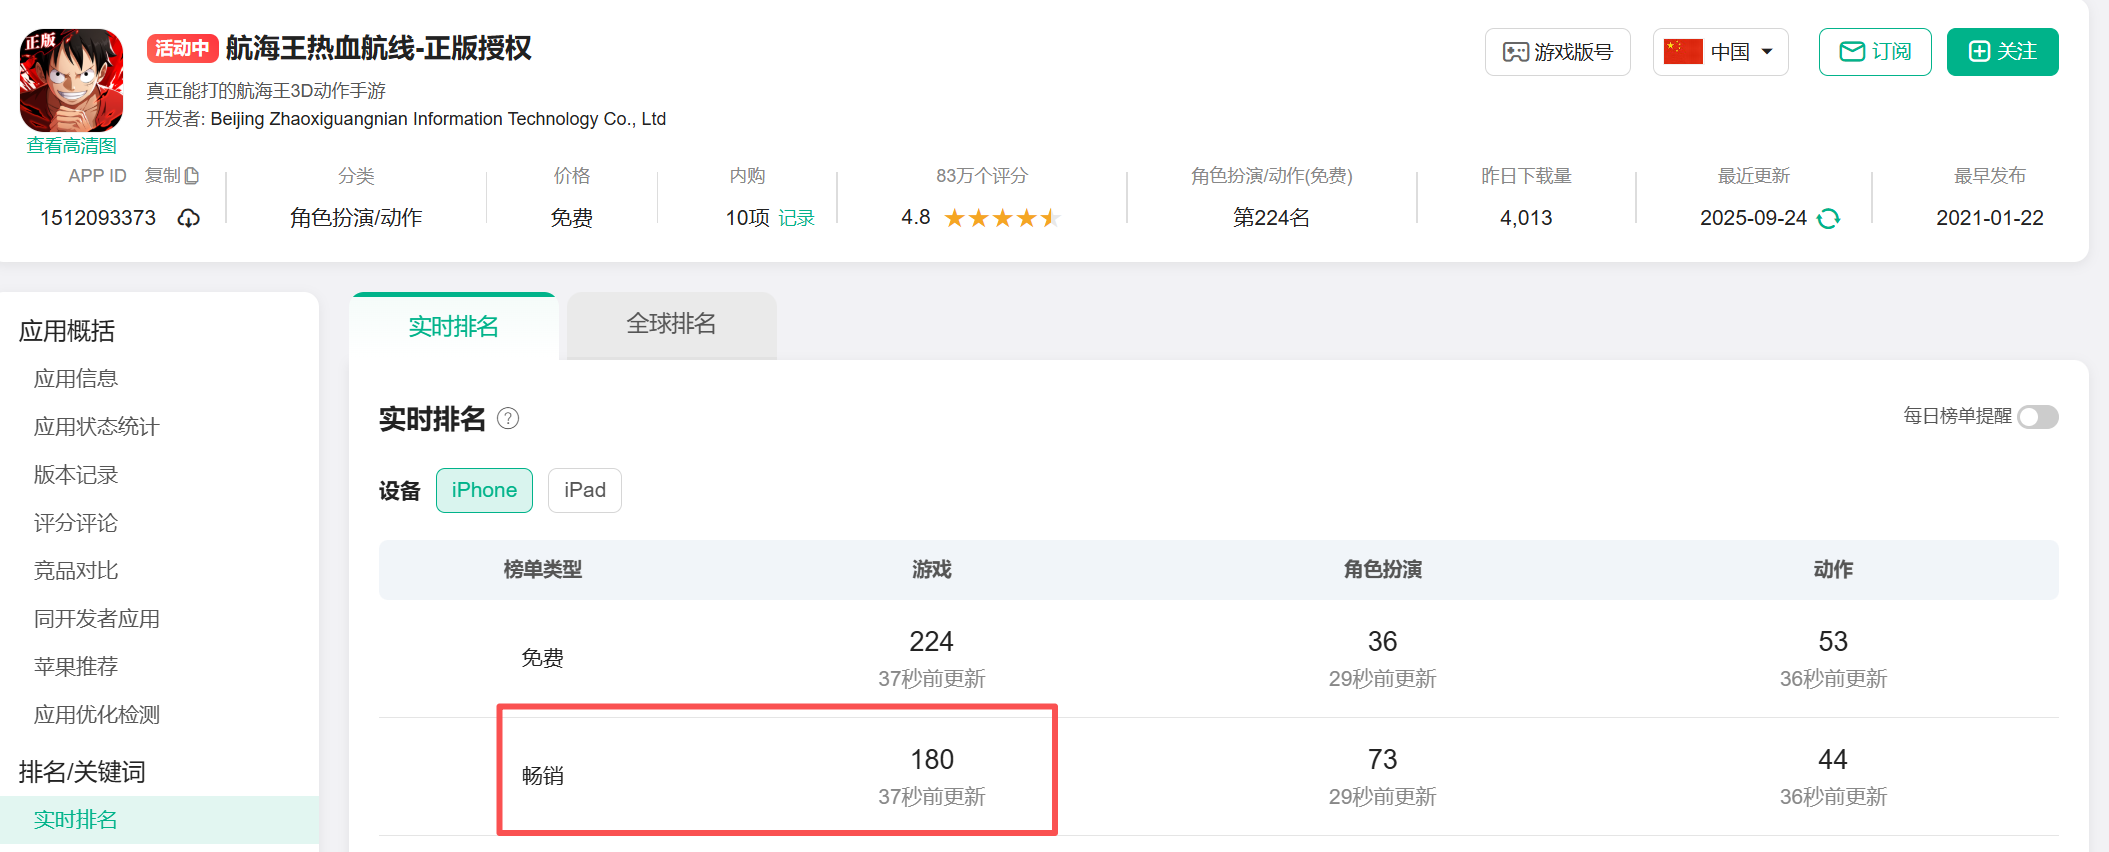The height and width of the screenshot is (852, 2109).
Task: Click the star rating icons
Action: (x=1001, y=218)
